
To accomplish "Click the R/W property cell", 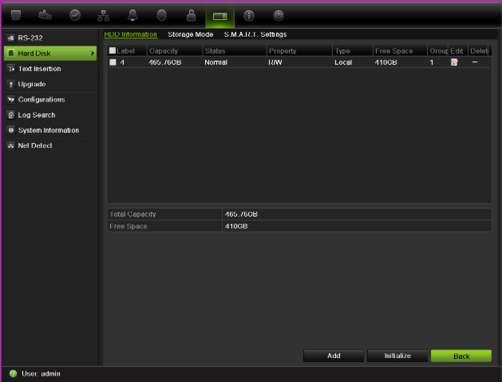I will [x=275, y=62].
